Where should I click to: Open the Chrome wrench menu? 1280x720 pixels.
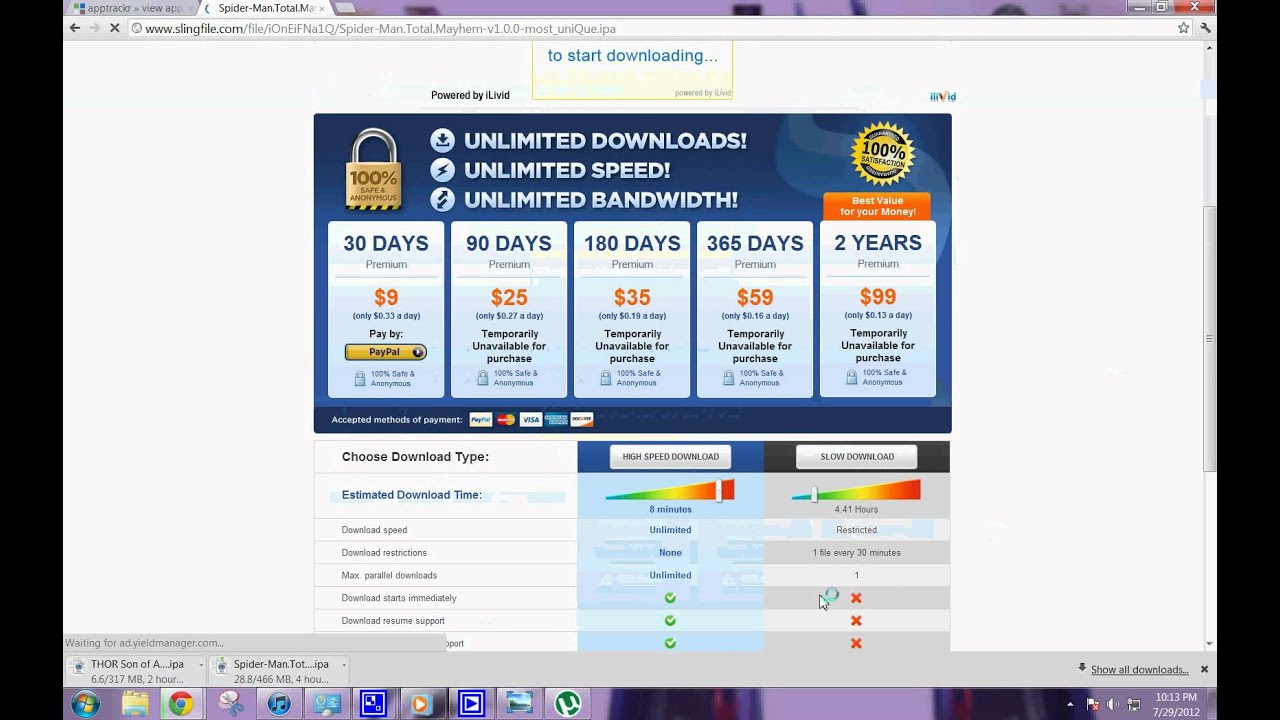[x=1206, y=28]
